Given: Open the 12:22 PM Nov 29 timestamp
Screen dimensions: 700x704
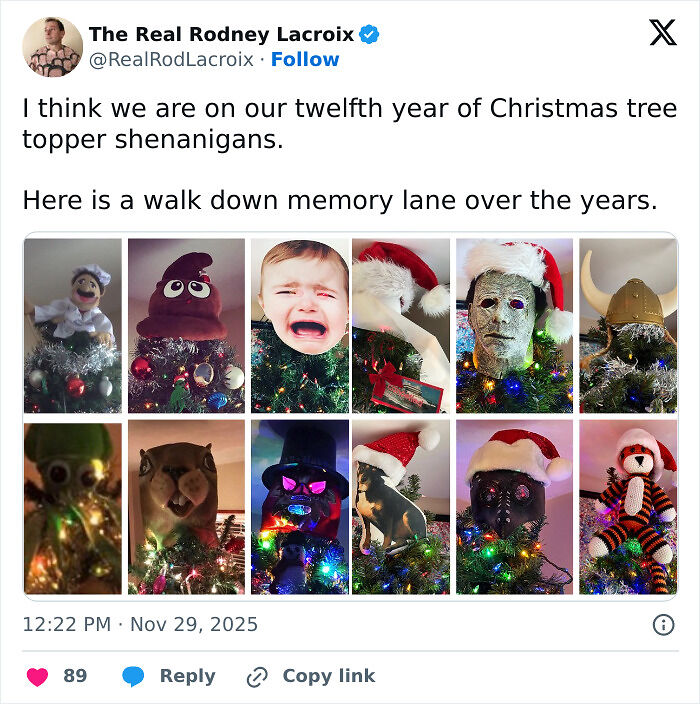Looking at the screenshot, I should tap(140, 625).
